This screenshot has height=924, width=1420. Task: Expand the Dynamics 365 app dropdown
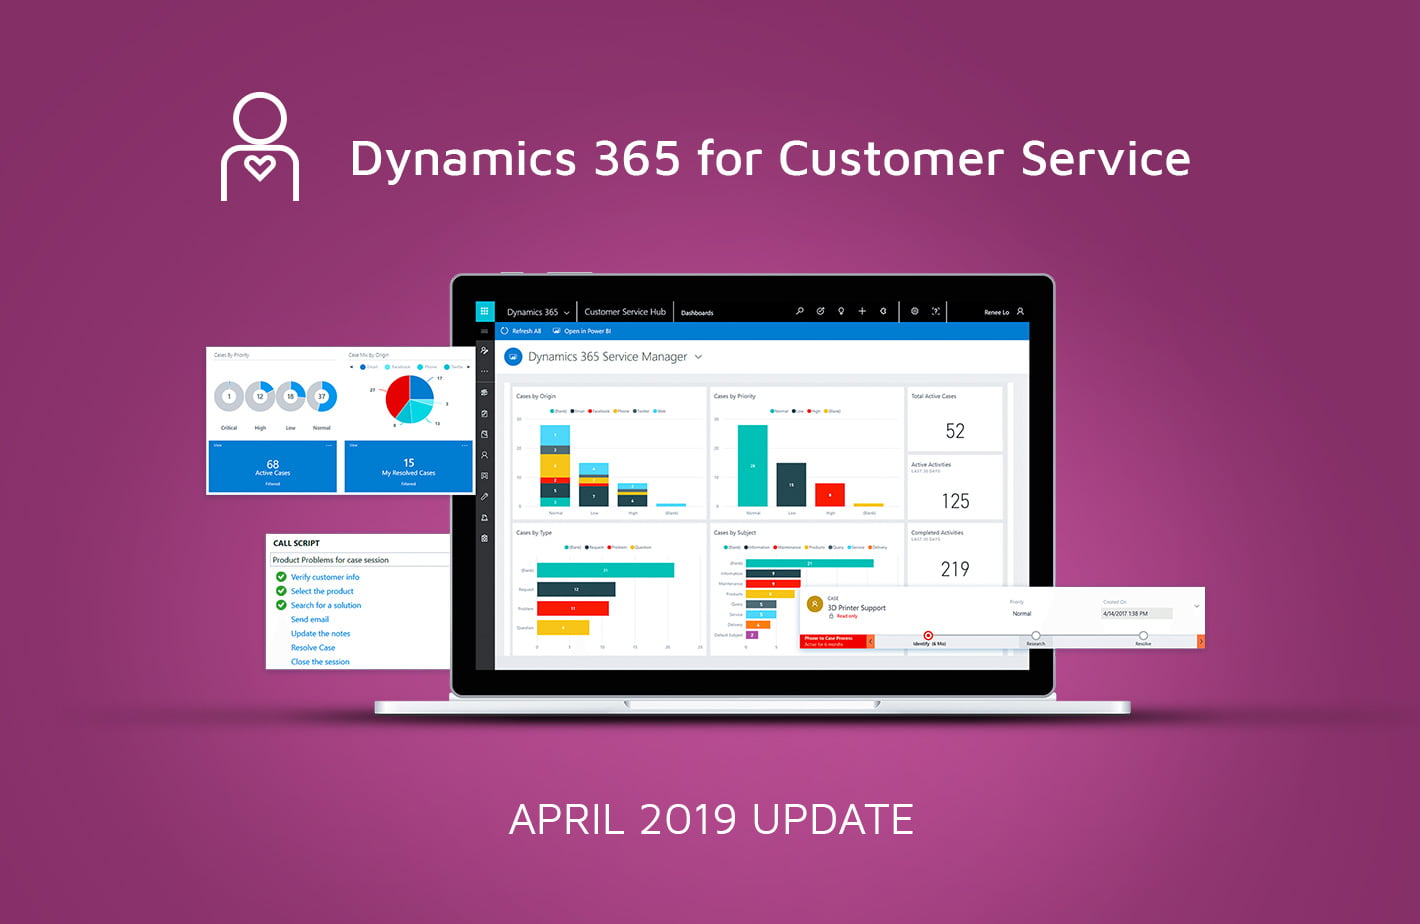point(567,313)
